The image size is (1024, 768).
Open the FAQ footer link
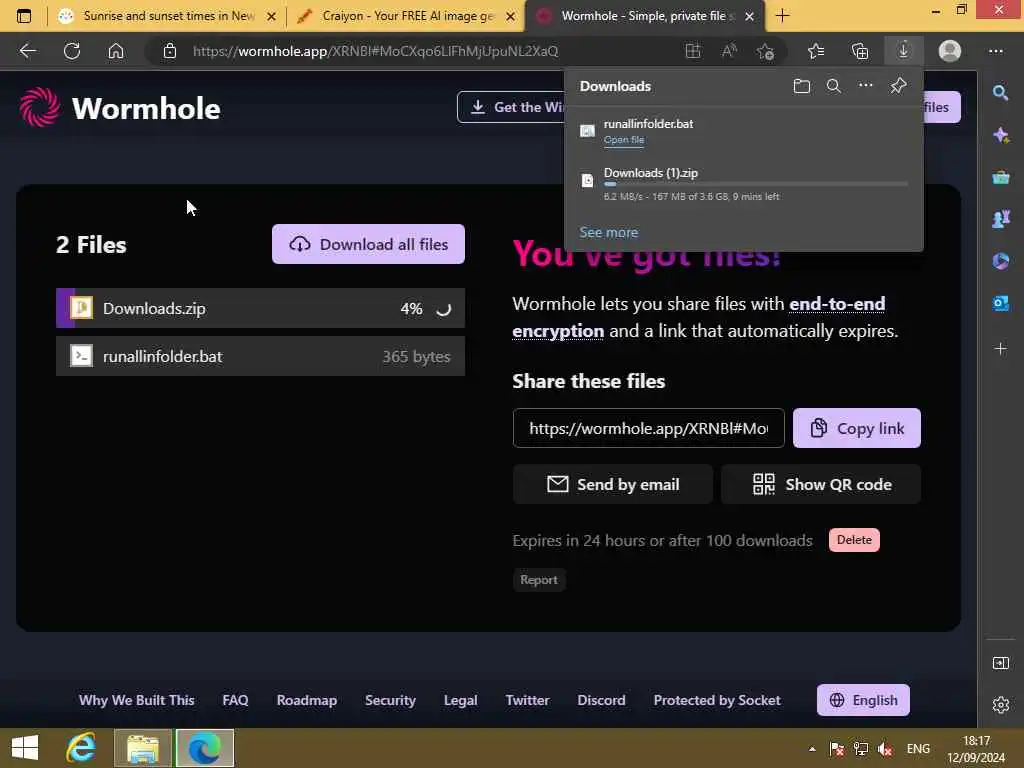[x=235, y=700]
